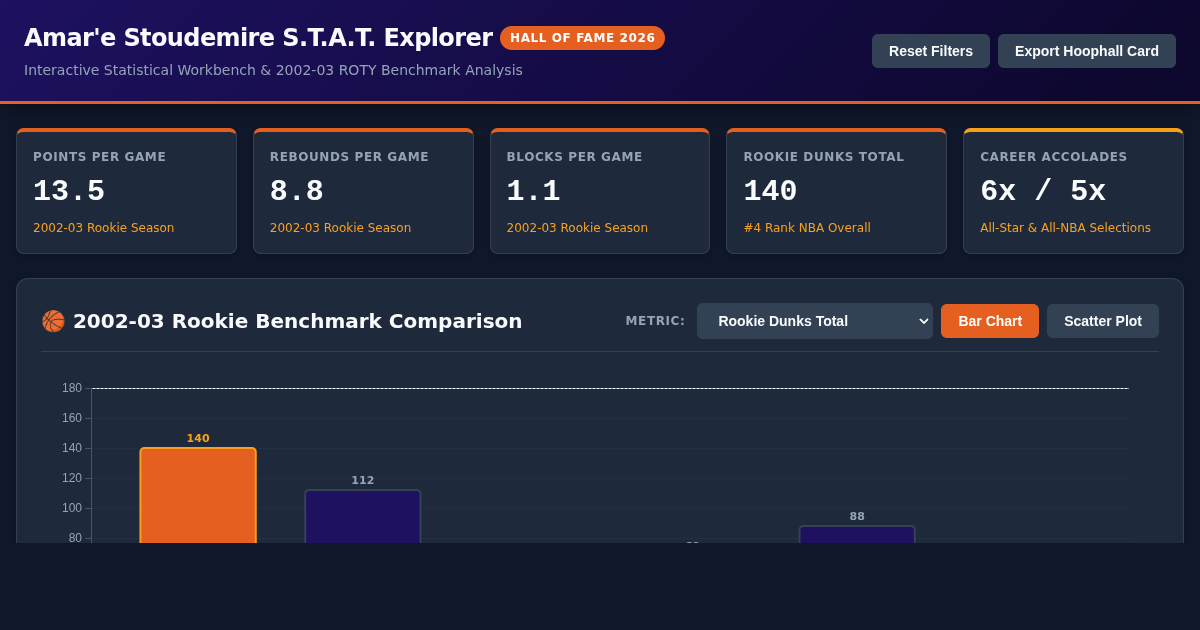Select the Points Per Game stat card
The width and height of the screenshot is (1200, 630).
tap(126, 191)
